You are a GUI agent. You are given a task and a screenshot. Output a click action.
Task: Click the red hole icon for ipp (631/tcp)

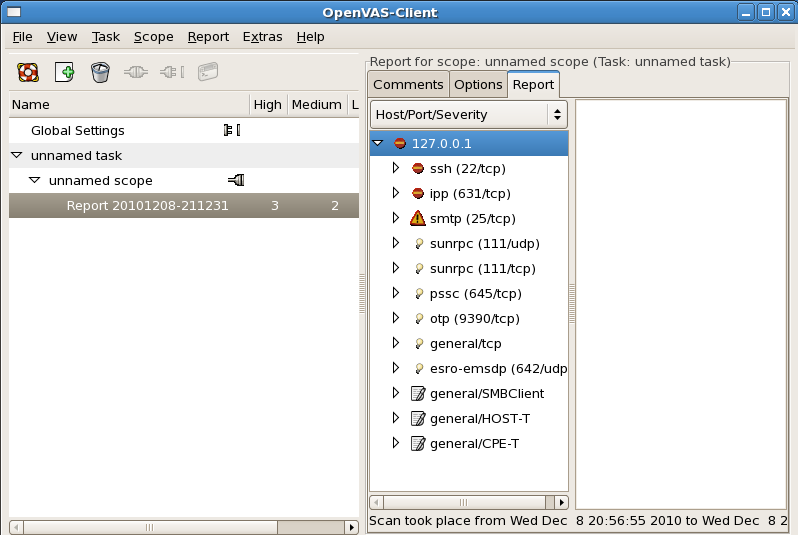click(418, 193)
